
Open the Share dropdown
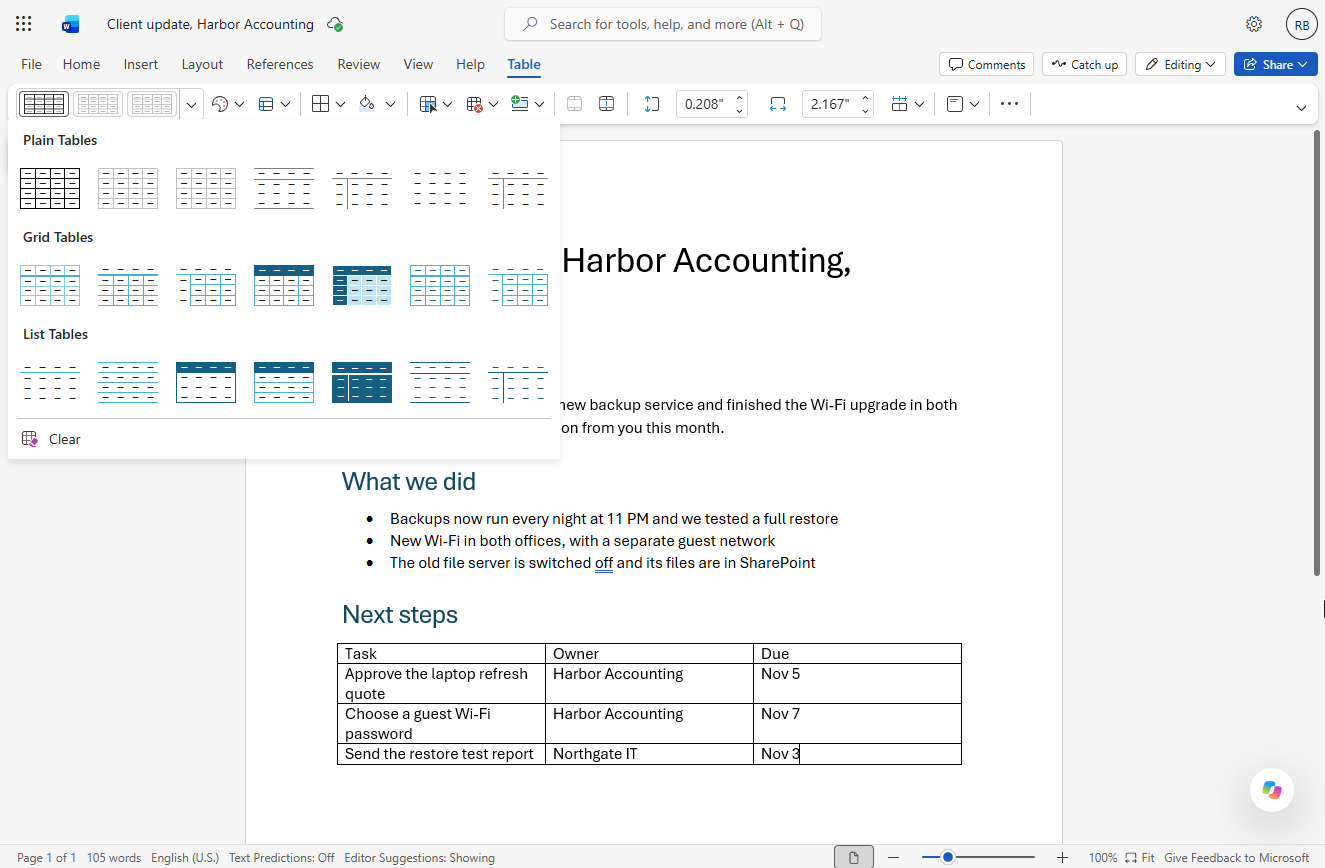click(1275, 64)
